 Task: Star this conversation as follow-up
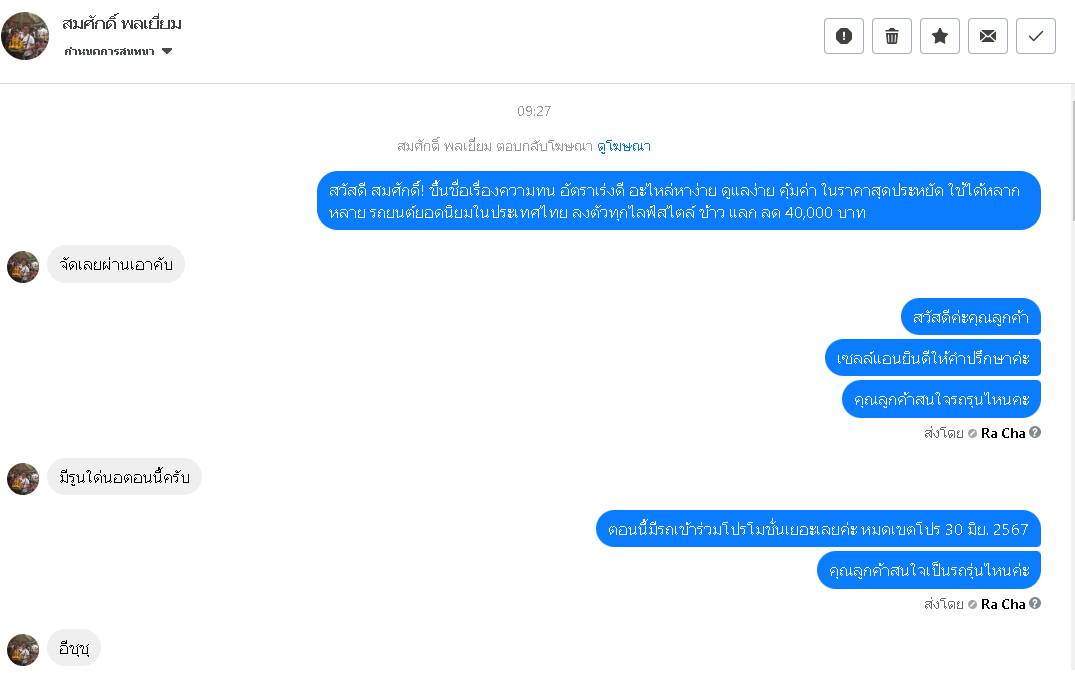939,36
